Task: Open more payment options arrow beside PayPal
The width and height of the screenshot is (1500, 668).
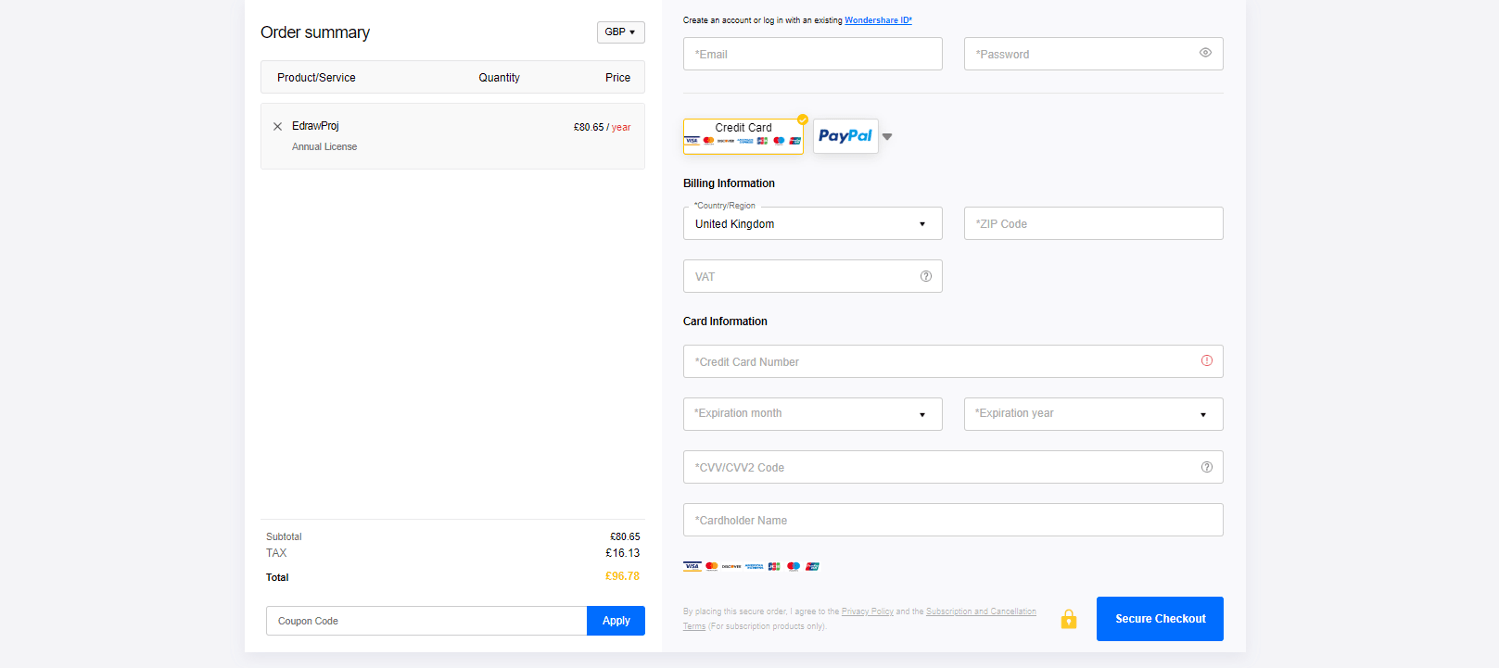Action: [x=886, y=136]
